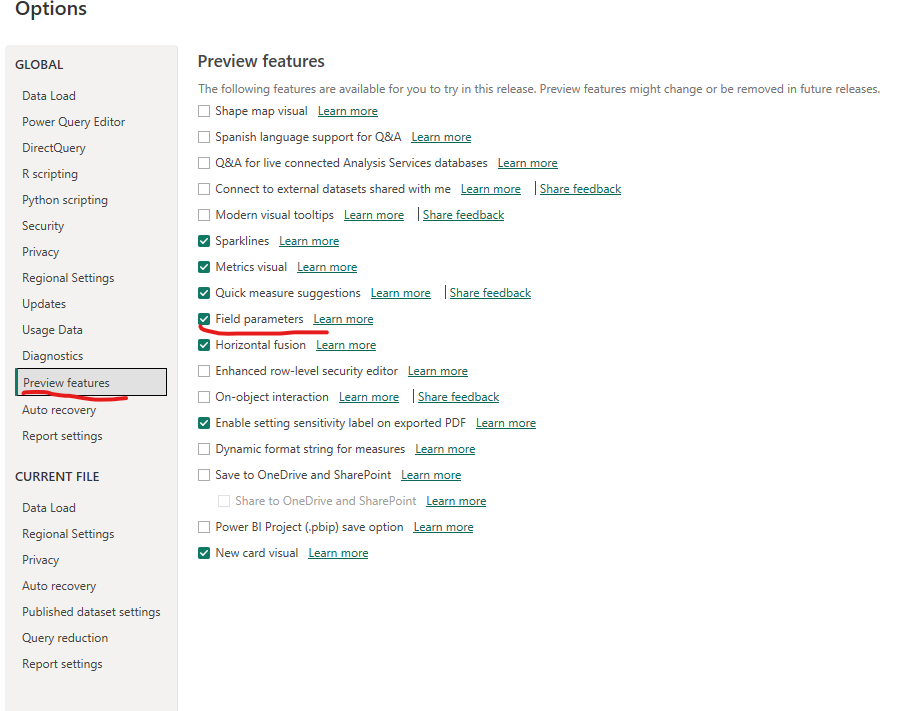Image resolution: width=906 pixels, height=711 pixels.
Task: Enable Connect to external datasets checkbox
Action: tap(203, 189)
